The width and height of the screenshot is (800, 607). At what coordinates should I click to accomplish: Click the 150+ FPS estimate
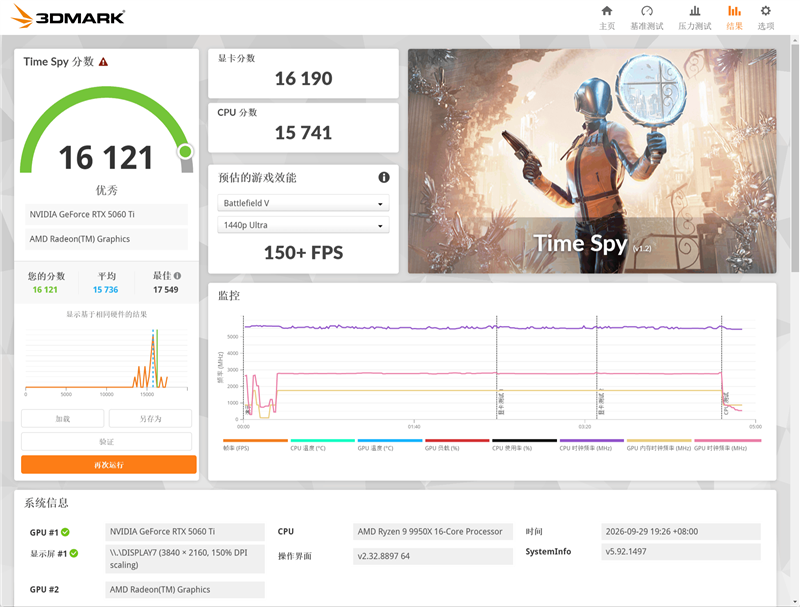click(x=304, y=252)
